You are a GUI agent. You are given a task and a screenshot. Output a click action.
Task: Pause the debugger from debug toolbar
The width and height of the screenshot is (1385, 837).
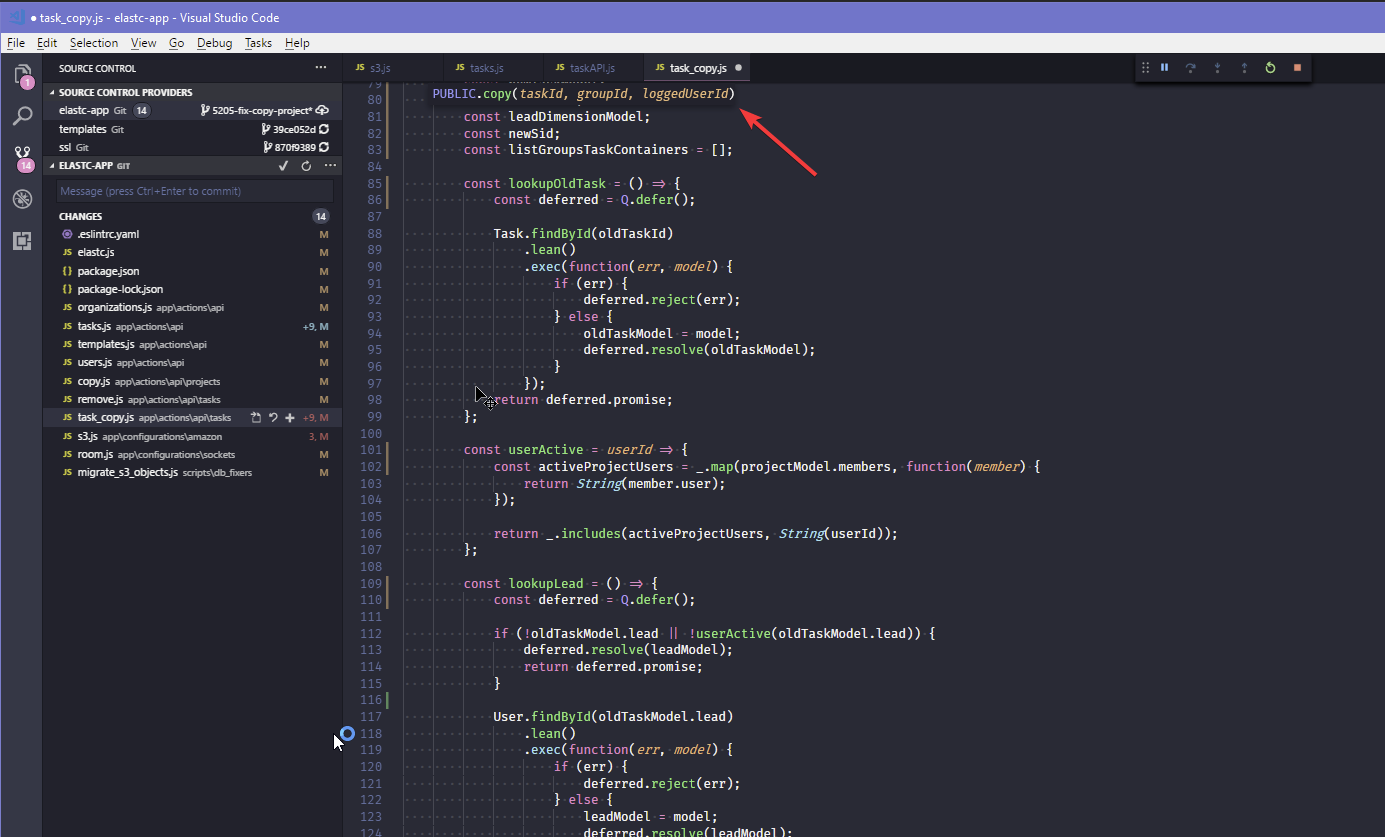(1165, 68)
